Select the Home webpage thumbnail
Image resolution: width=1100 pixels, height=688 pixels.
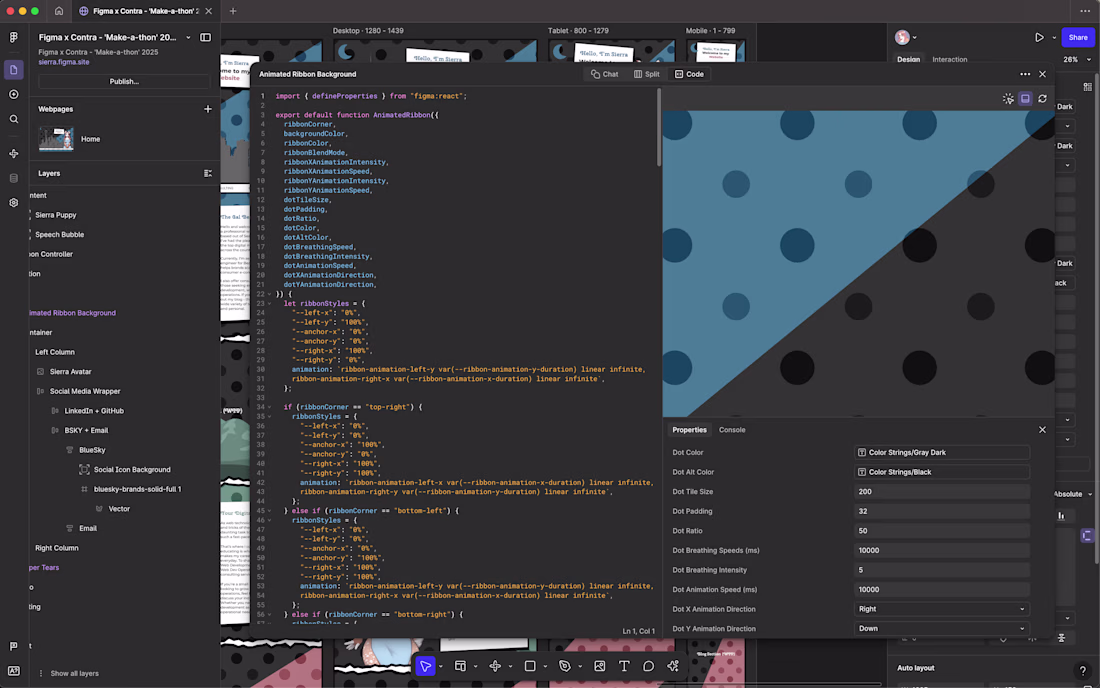56,139
